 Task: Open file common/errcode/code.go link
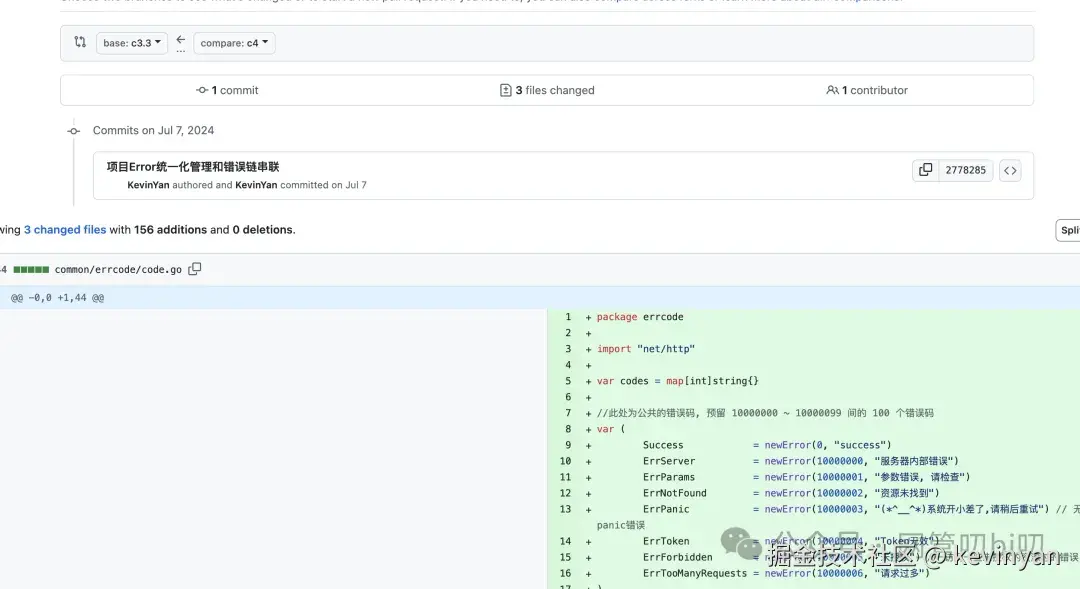pyautogui.click(x=118, y=269)
